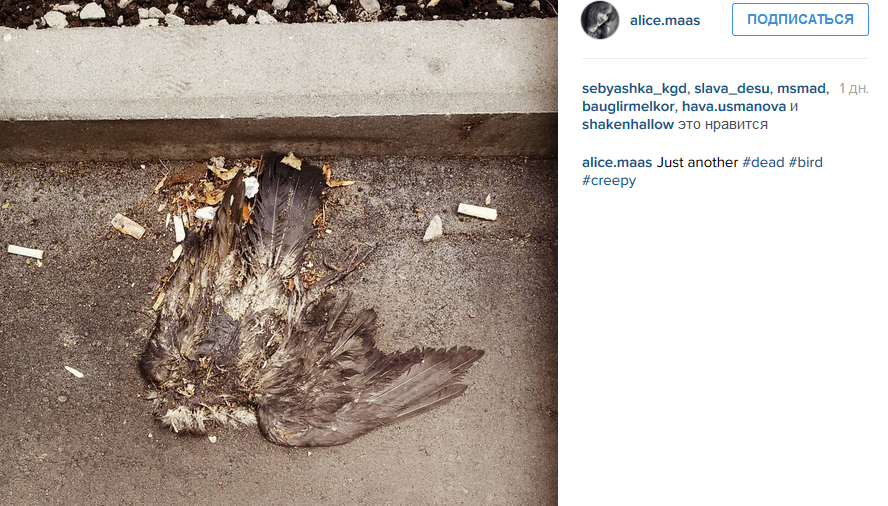Open shakenhallow user profile

click(x=627, y=124)
